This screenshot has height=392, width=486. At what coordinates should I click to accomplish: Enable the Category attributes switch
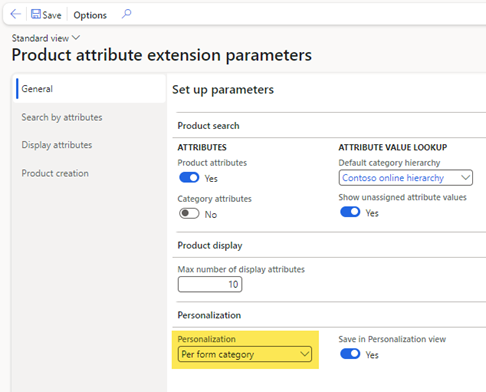(189, 213)
